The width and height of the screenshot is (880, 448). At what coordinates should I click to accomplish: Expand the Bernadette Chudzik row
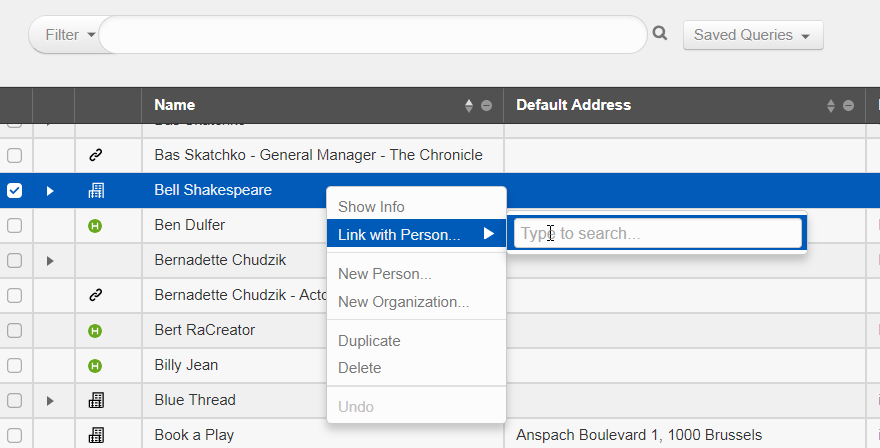50,260
